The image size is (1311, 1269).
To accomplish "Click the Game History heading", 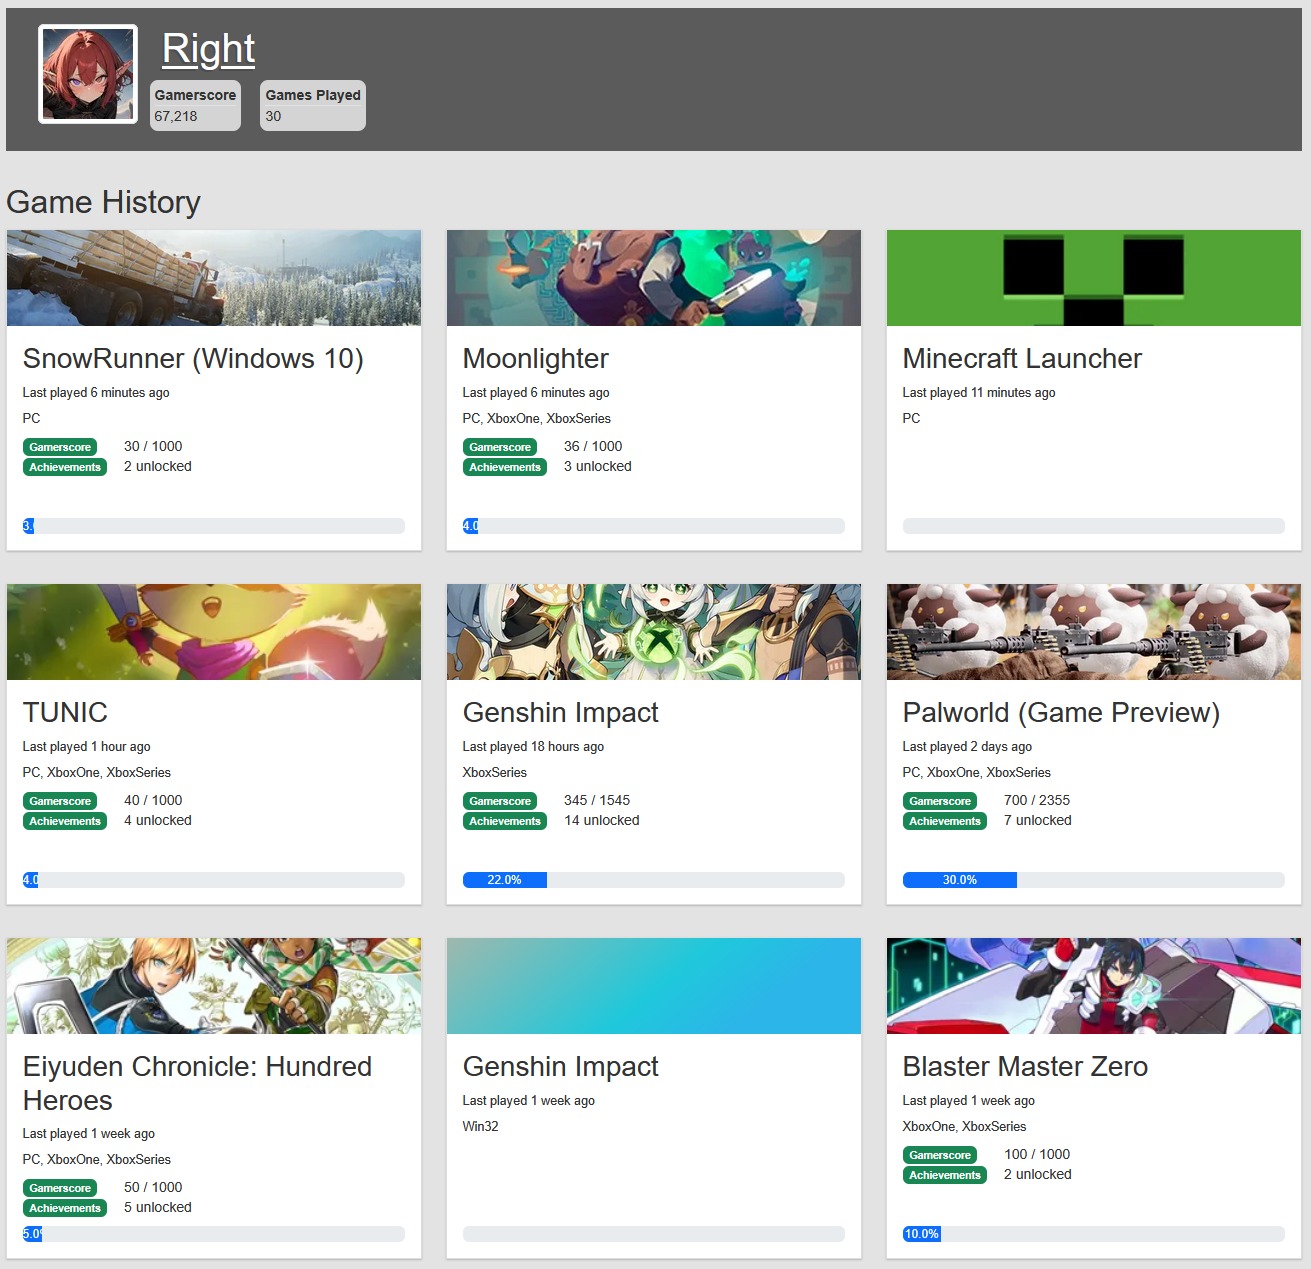I will [103, 202].
